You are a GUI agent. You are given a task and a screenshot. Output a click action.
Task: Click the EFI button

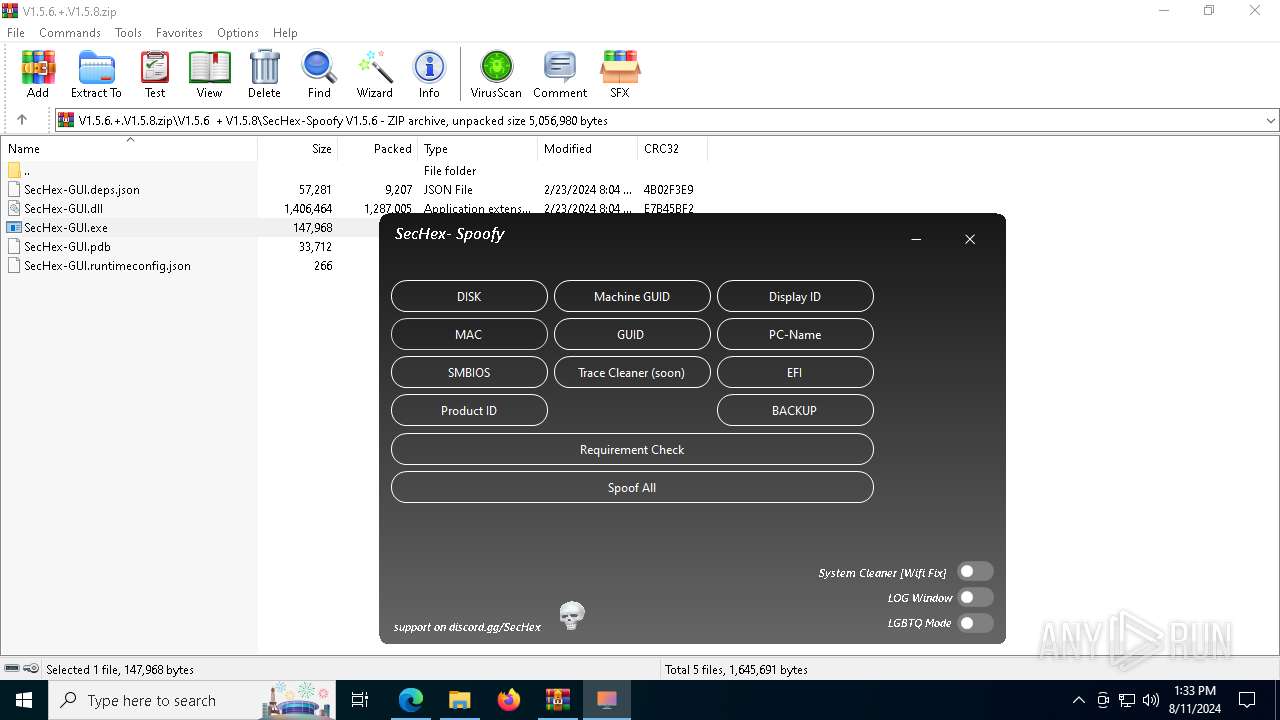795,372
